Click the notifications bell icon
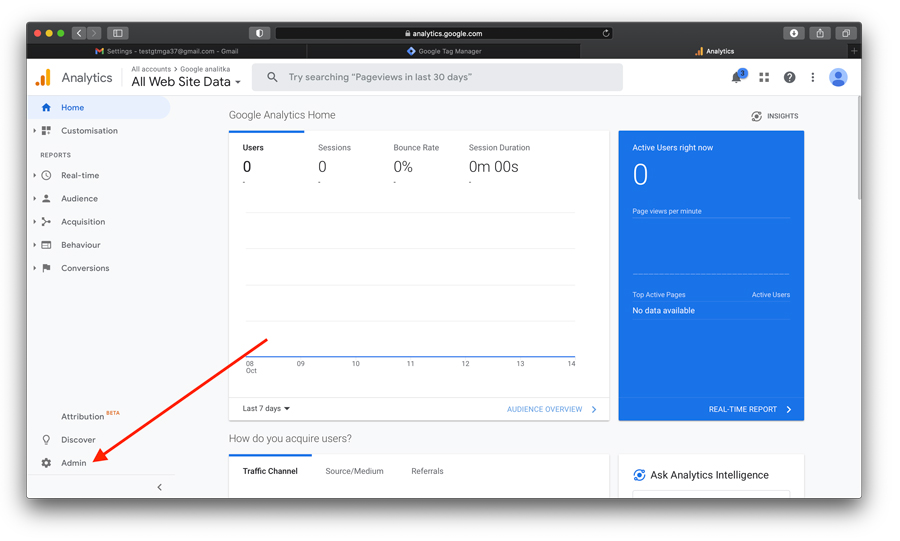Screen dimensions: 900x541 click(737, 77)
